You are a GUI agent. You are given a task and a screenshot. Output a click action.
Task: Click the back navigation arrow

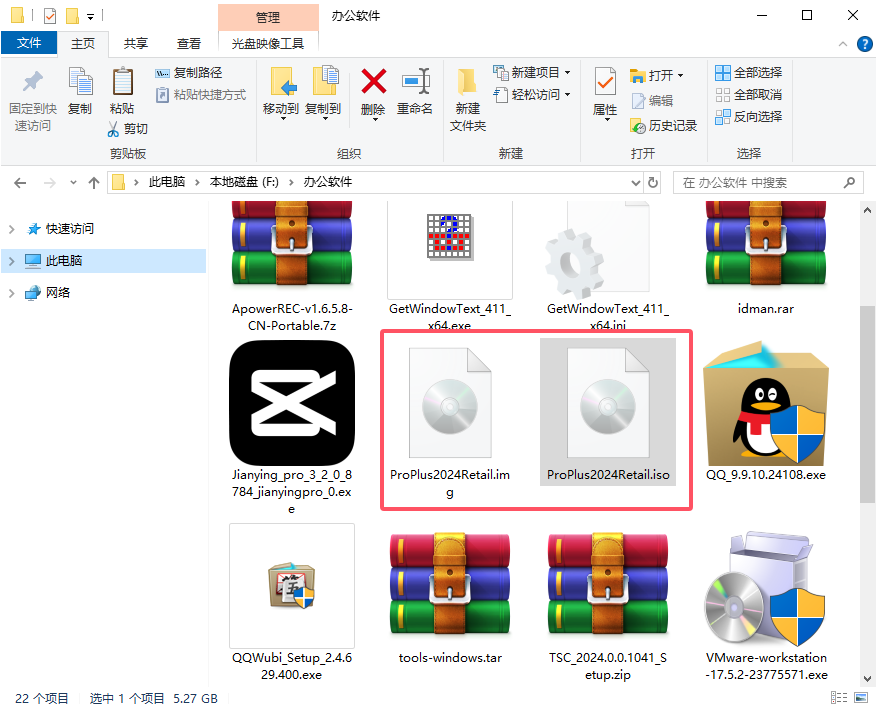point(18,182)
